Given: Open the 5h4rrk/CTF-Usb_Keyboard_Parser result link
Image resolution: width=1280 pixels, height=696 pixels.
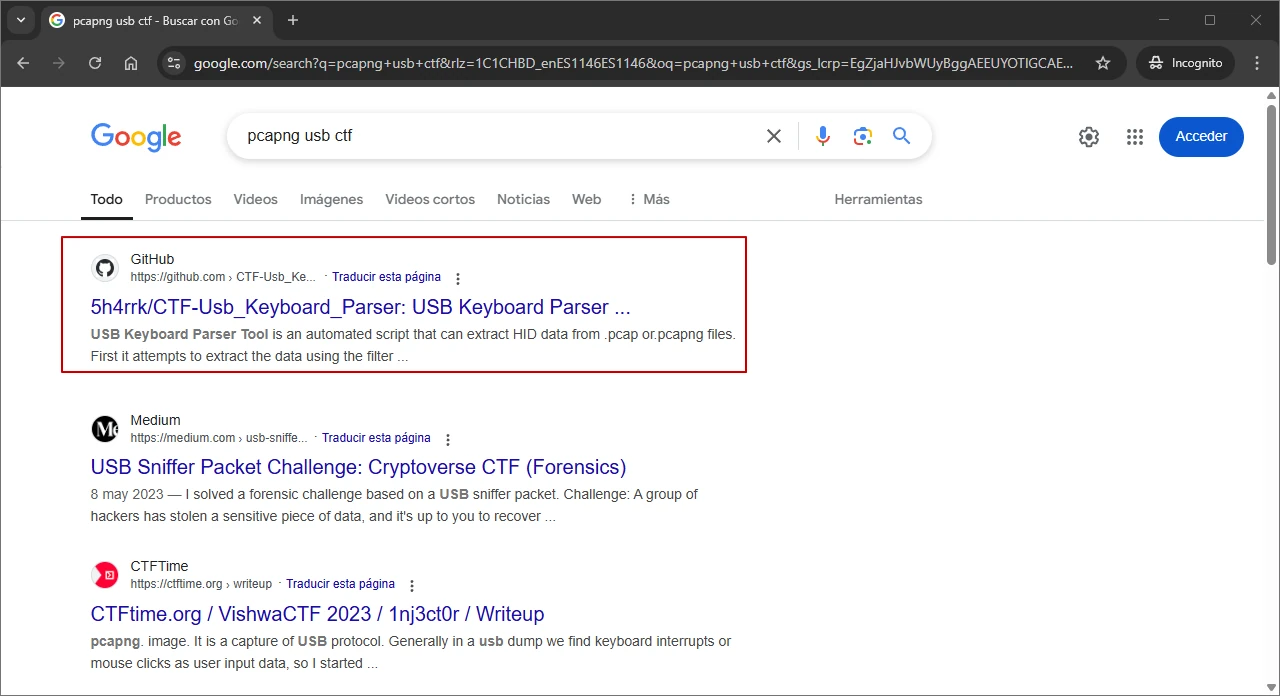Looking at the screenshot, I should (360, 307).
